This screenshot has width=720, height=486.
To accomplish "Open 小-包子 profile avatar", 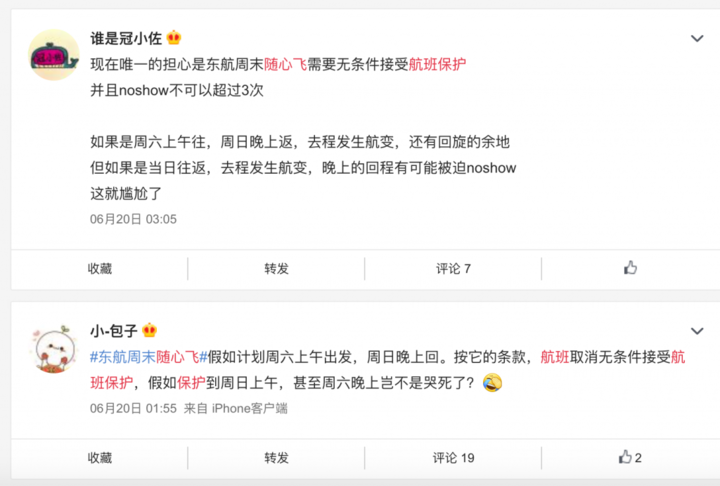I will 54,348.
